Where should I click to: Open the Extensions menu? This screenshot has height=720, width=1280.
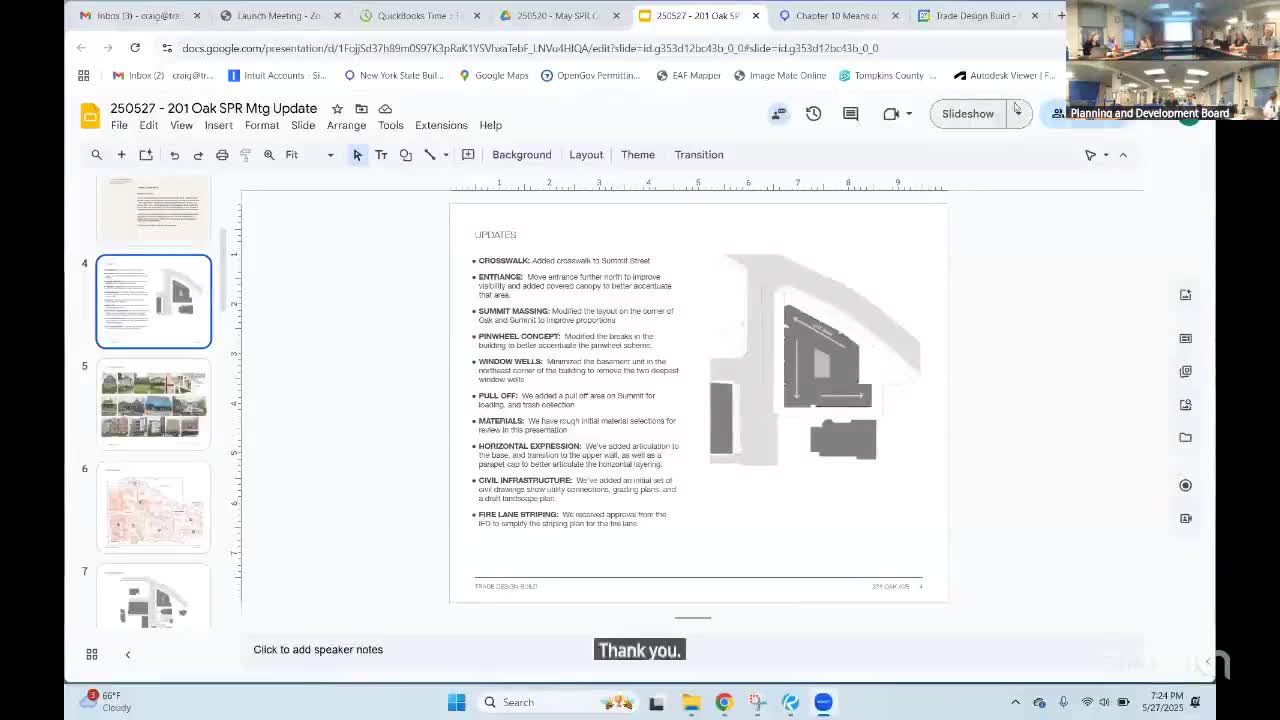click(441, 125)
